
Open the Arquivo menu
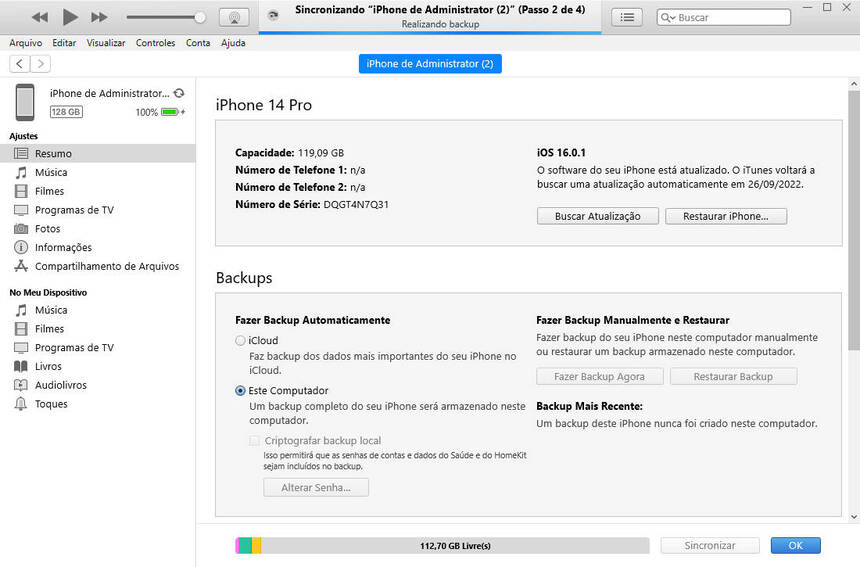(25, 43)
